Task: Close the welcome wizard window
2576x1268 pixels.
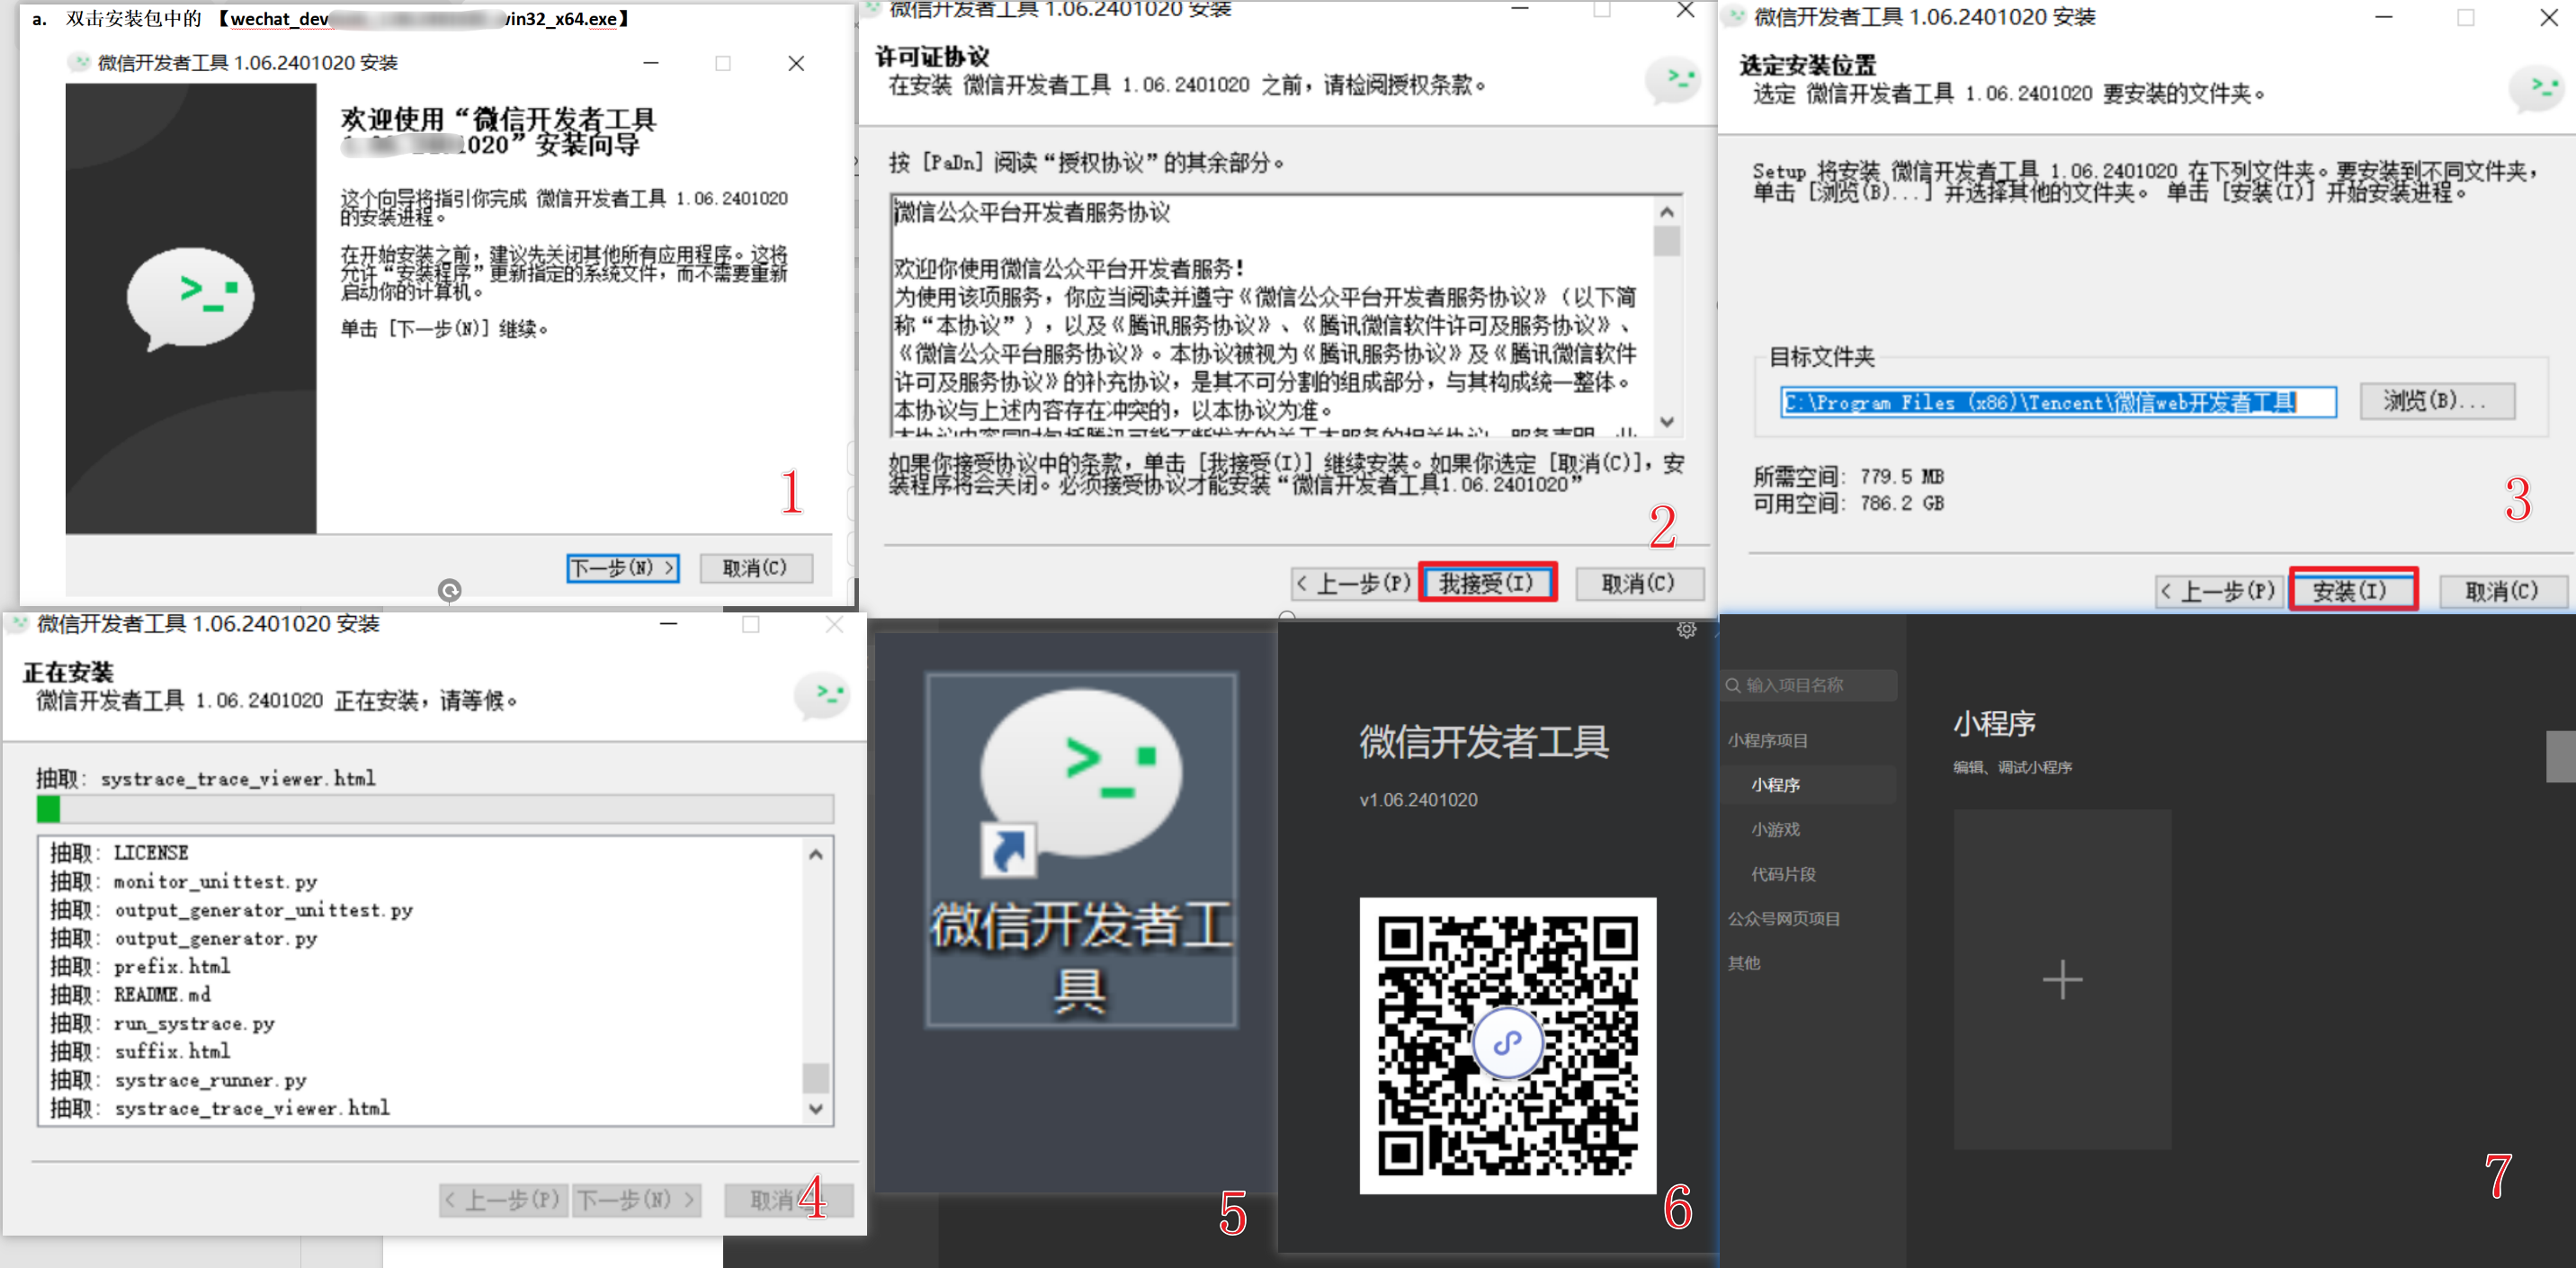Action: coord(796,63)
